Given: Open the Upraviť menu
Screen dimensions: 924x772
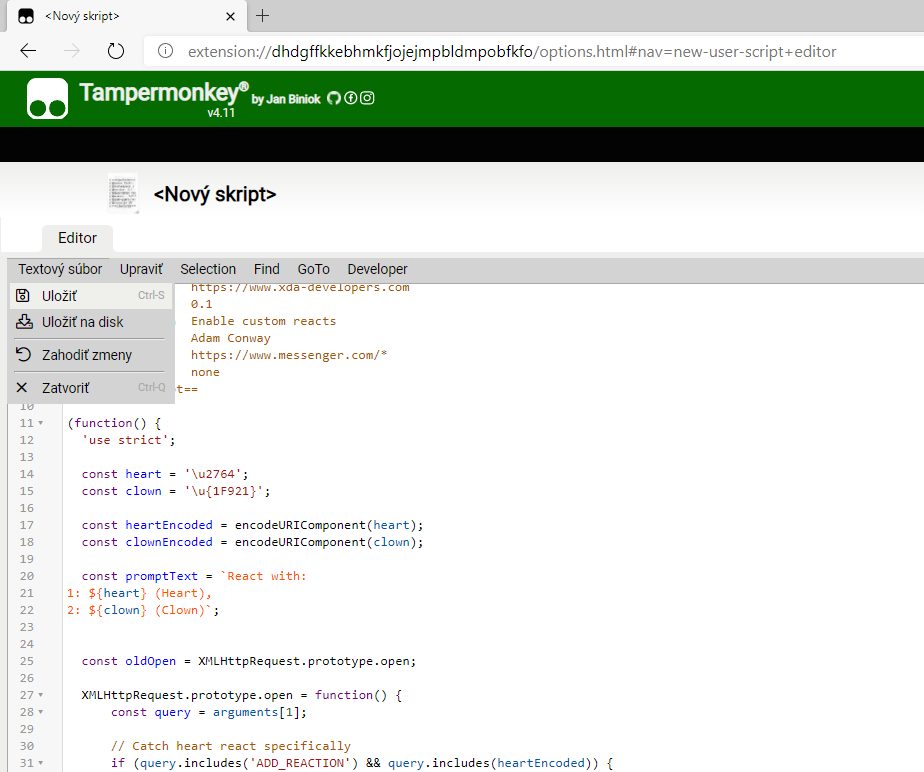Looking at the screenshot, I should (141, 269).
